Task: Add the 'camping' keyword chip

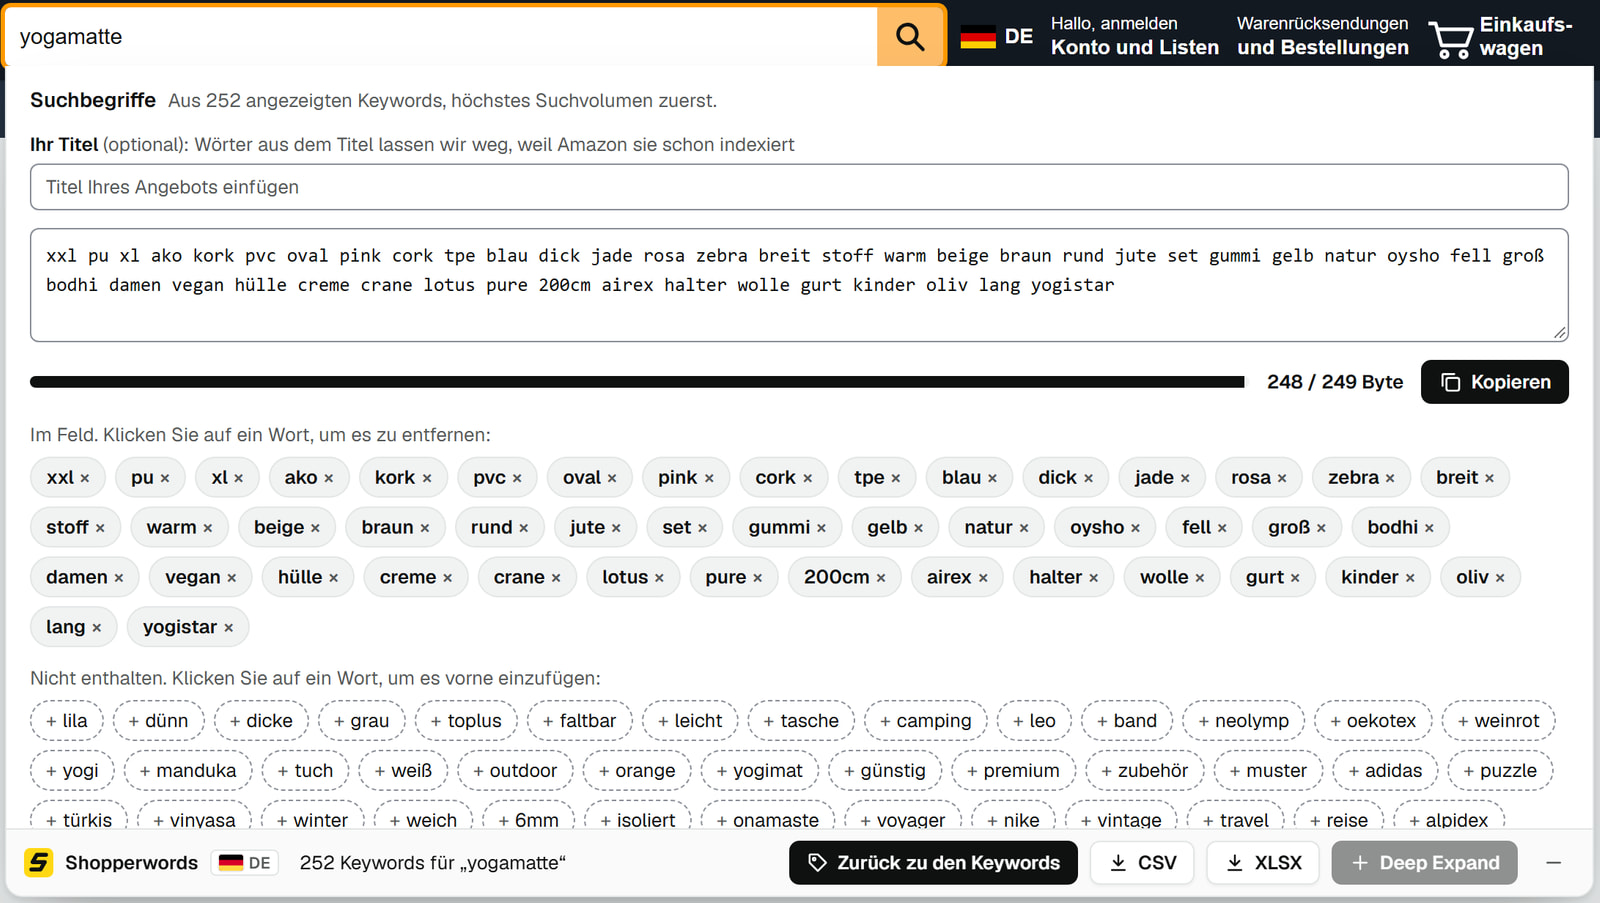Action: click(926, 721)
